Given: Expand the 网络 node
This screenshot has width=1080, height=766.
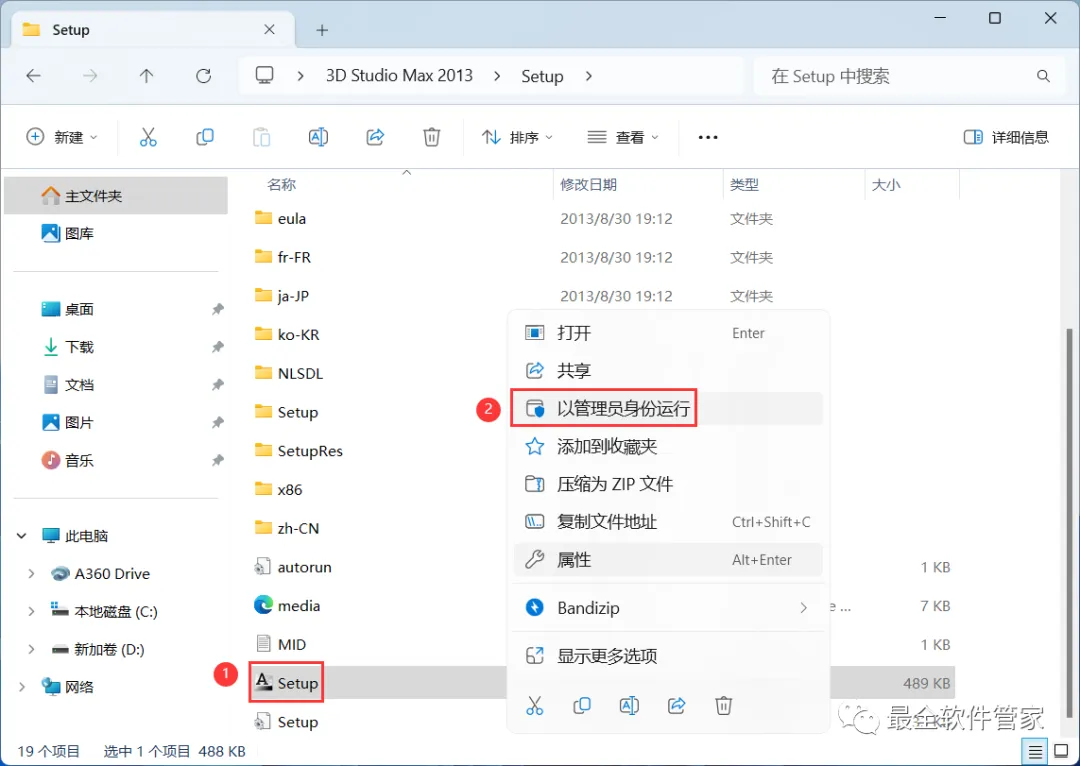Looking at the screenshot, I should [x=21, y=687].
